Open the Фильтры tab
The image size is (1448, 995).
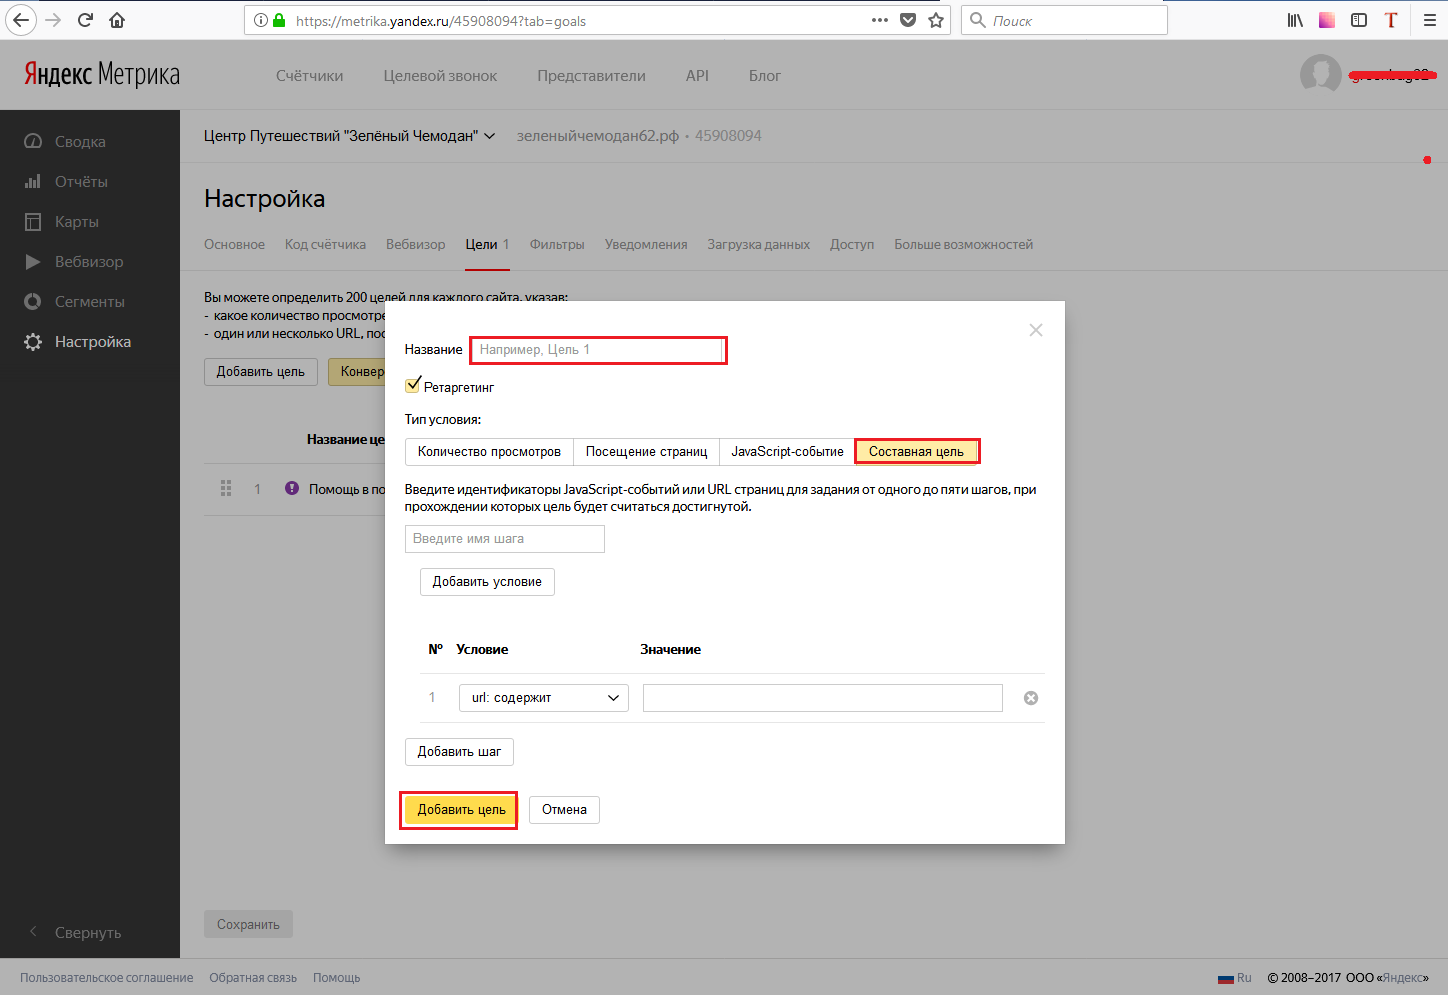click(557, 244)
